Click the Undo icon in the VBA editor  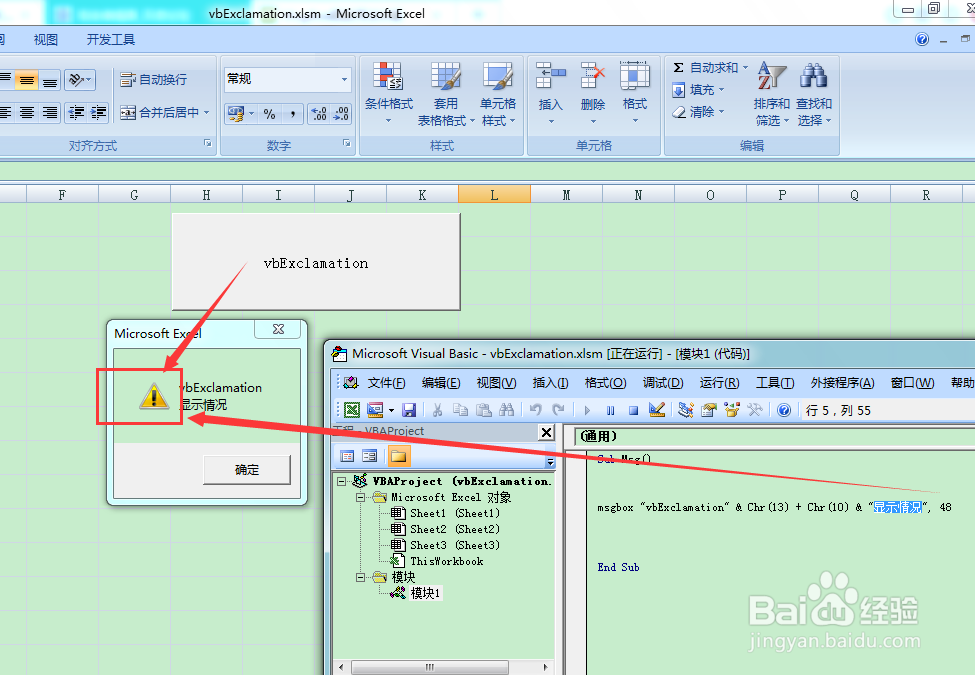534,409
